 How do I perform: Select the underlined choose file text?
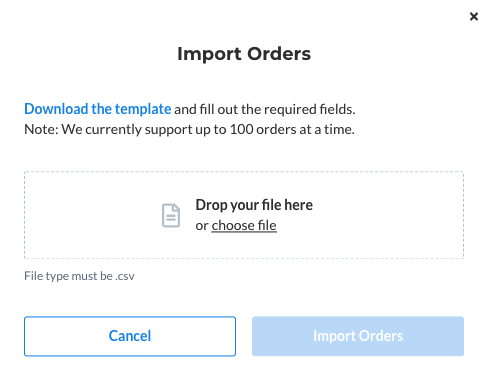244,226
